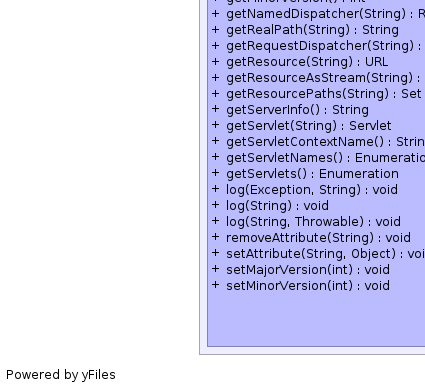Click the empty area below setMinorVersion in class box

tap(316, 320)
